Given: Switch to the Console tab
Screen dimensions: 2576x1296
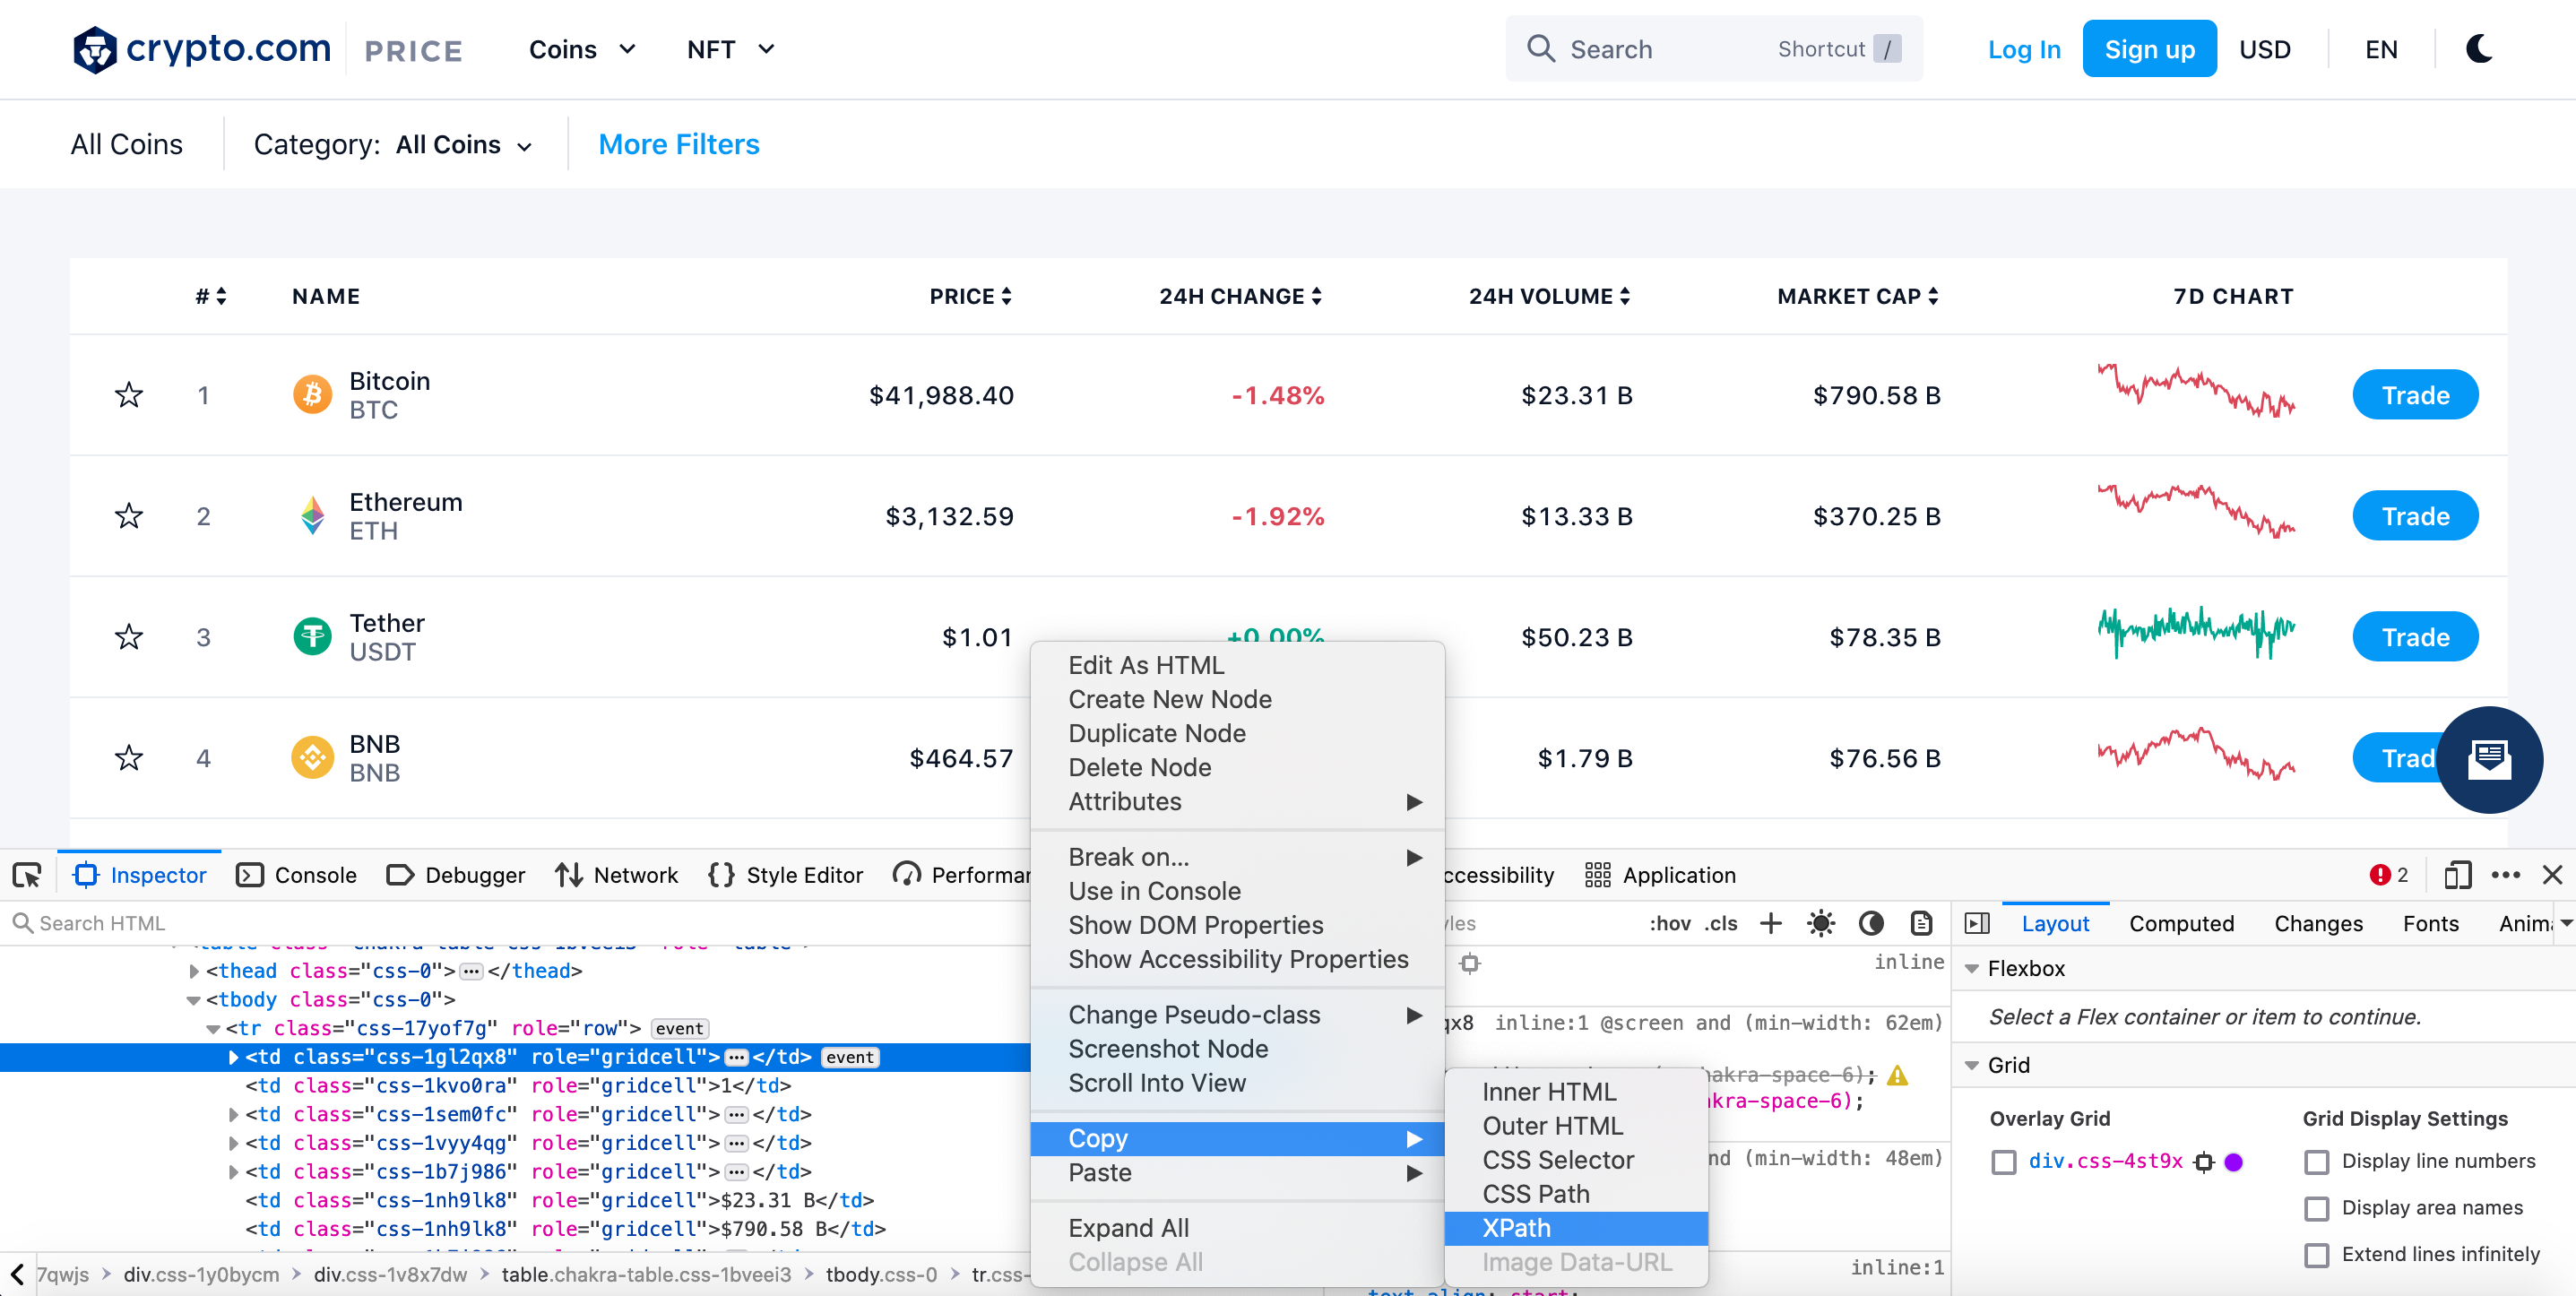Looking at the screenshot, I should point(297,875).
